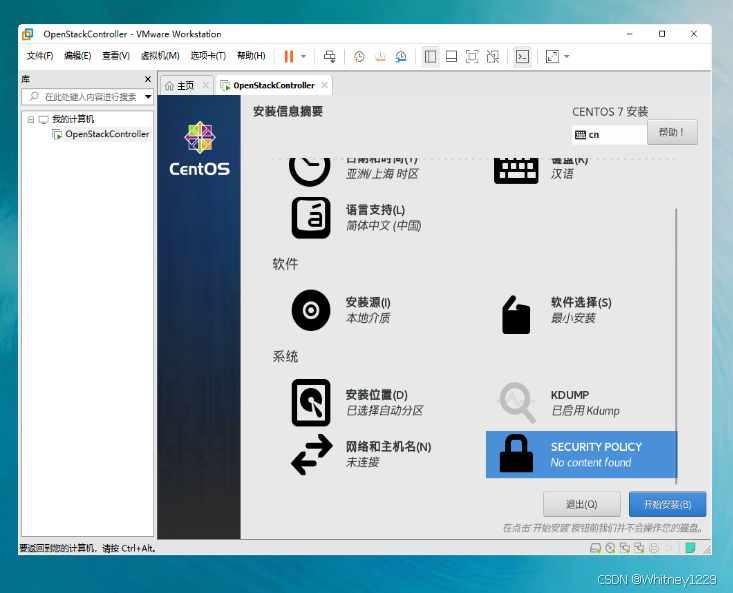Switch to Unity mode from the toolbar

493,57
